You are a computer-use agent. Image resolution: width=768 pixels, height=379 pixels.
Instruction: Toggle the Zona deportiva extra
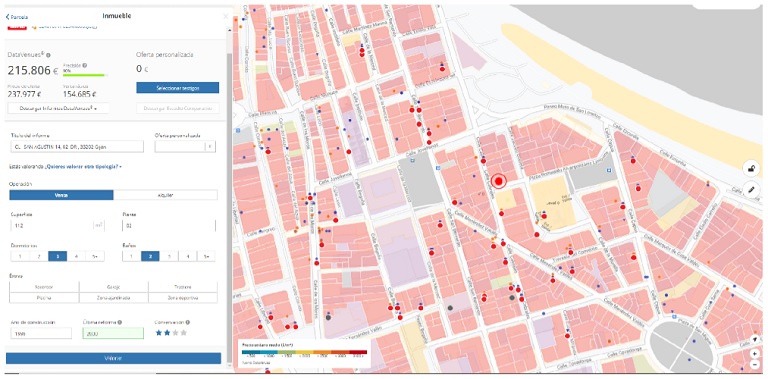tap(183, 298)
